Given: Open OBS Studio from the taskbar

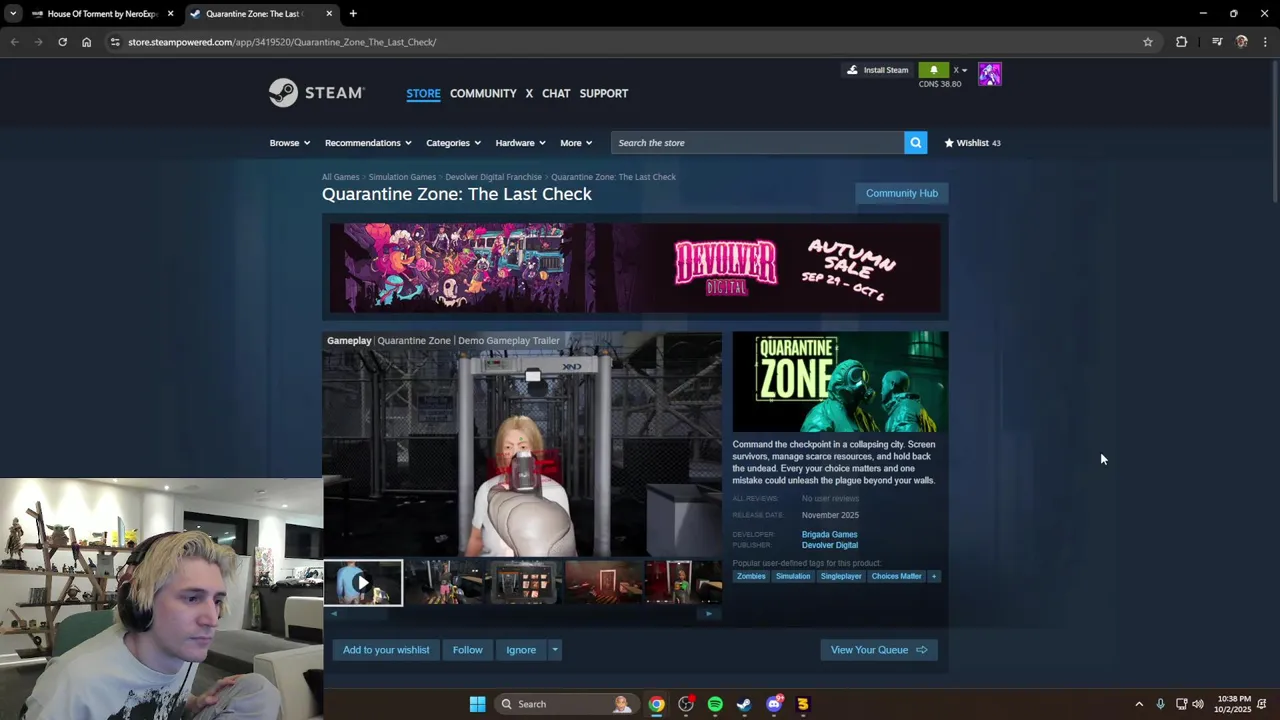Looking at the screenshot, I should pos(686,704).
